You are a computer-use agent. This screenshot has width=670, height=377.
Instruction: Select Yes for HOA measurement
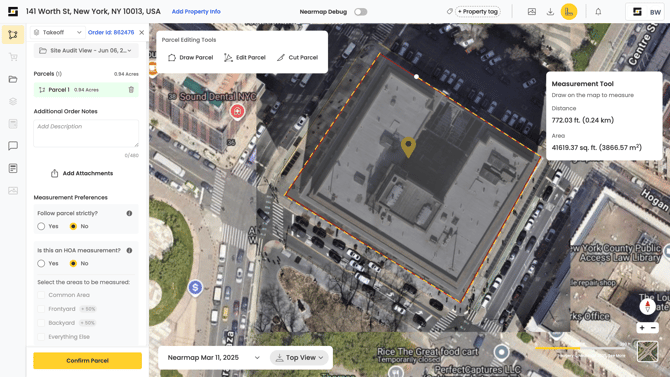pyautogui.click(x=41, y=263)
